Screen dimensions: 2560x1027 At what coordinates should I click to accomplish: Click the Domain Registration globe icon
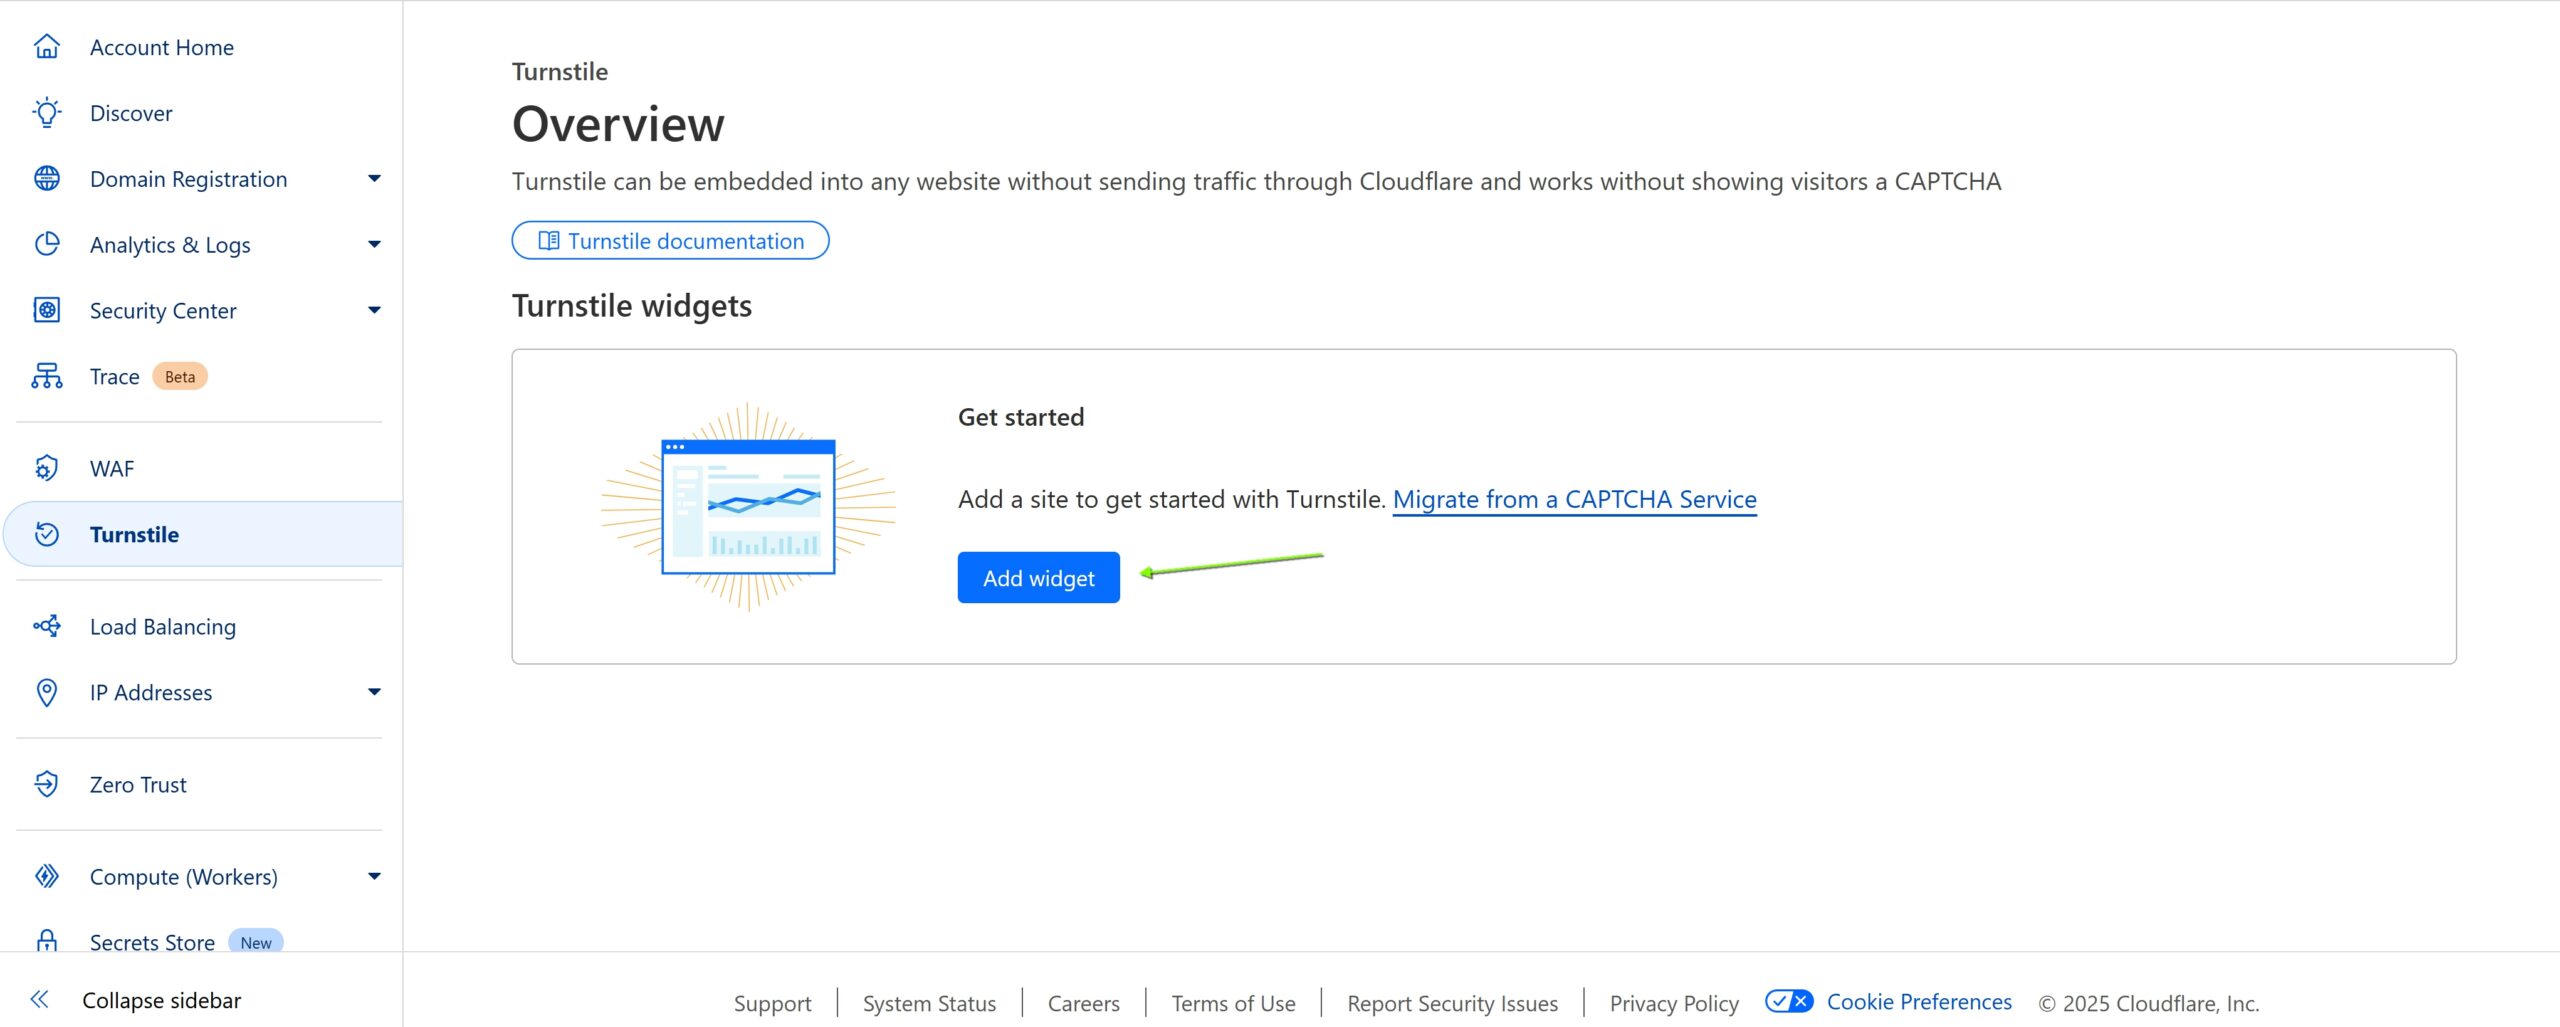47,179
